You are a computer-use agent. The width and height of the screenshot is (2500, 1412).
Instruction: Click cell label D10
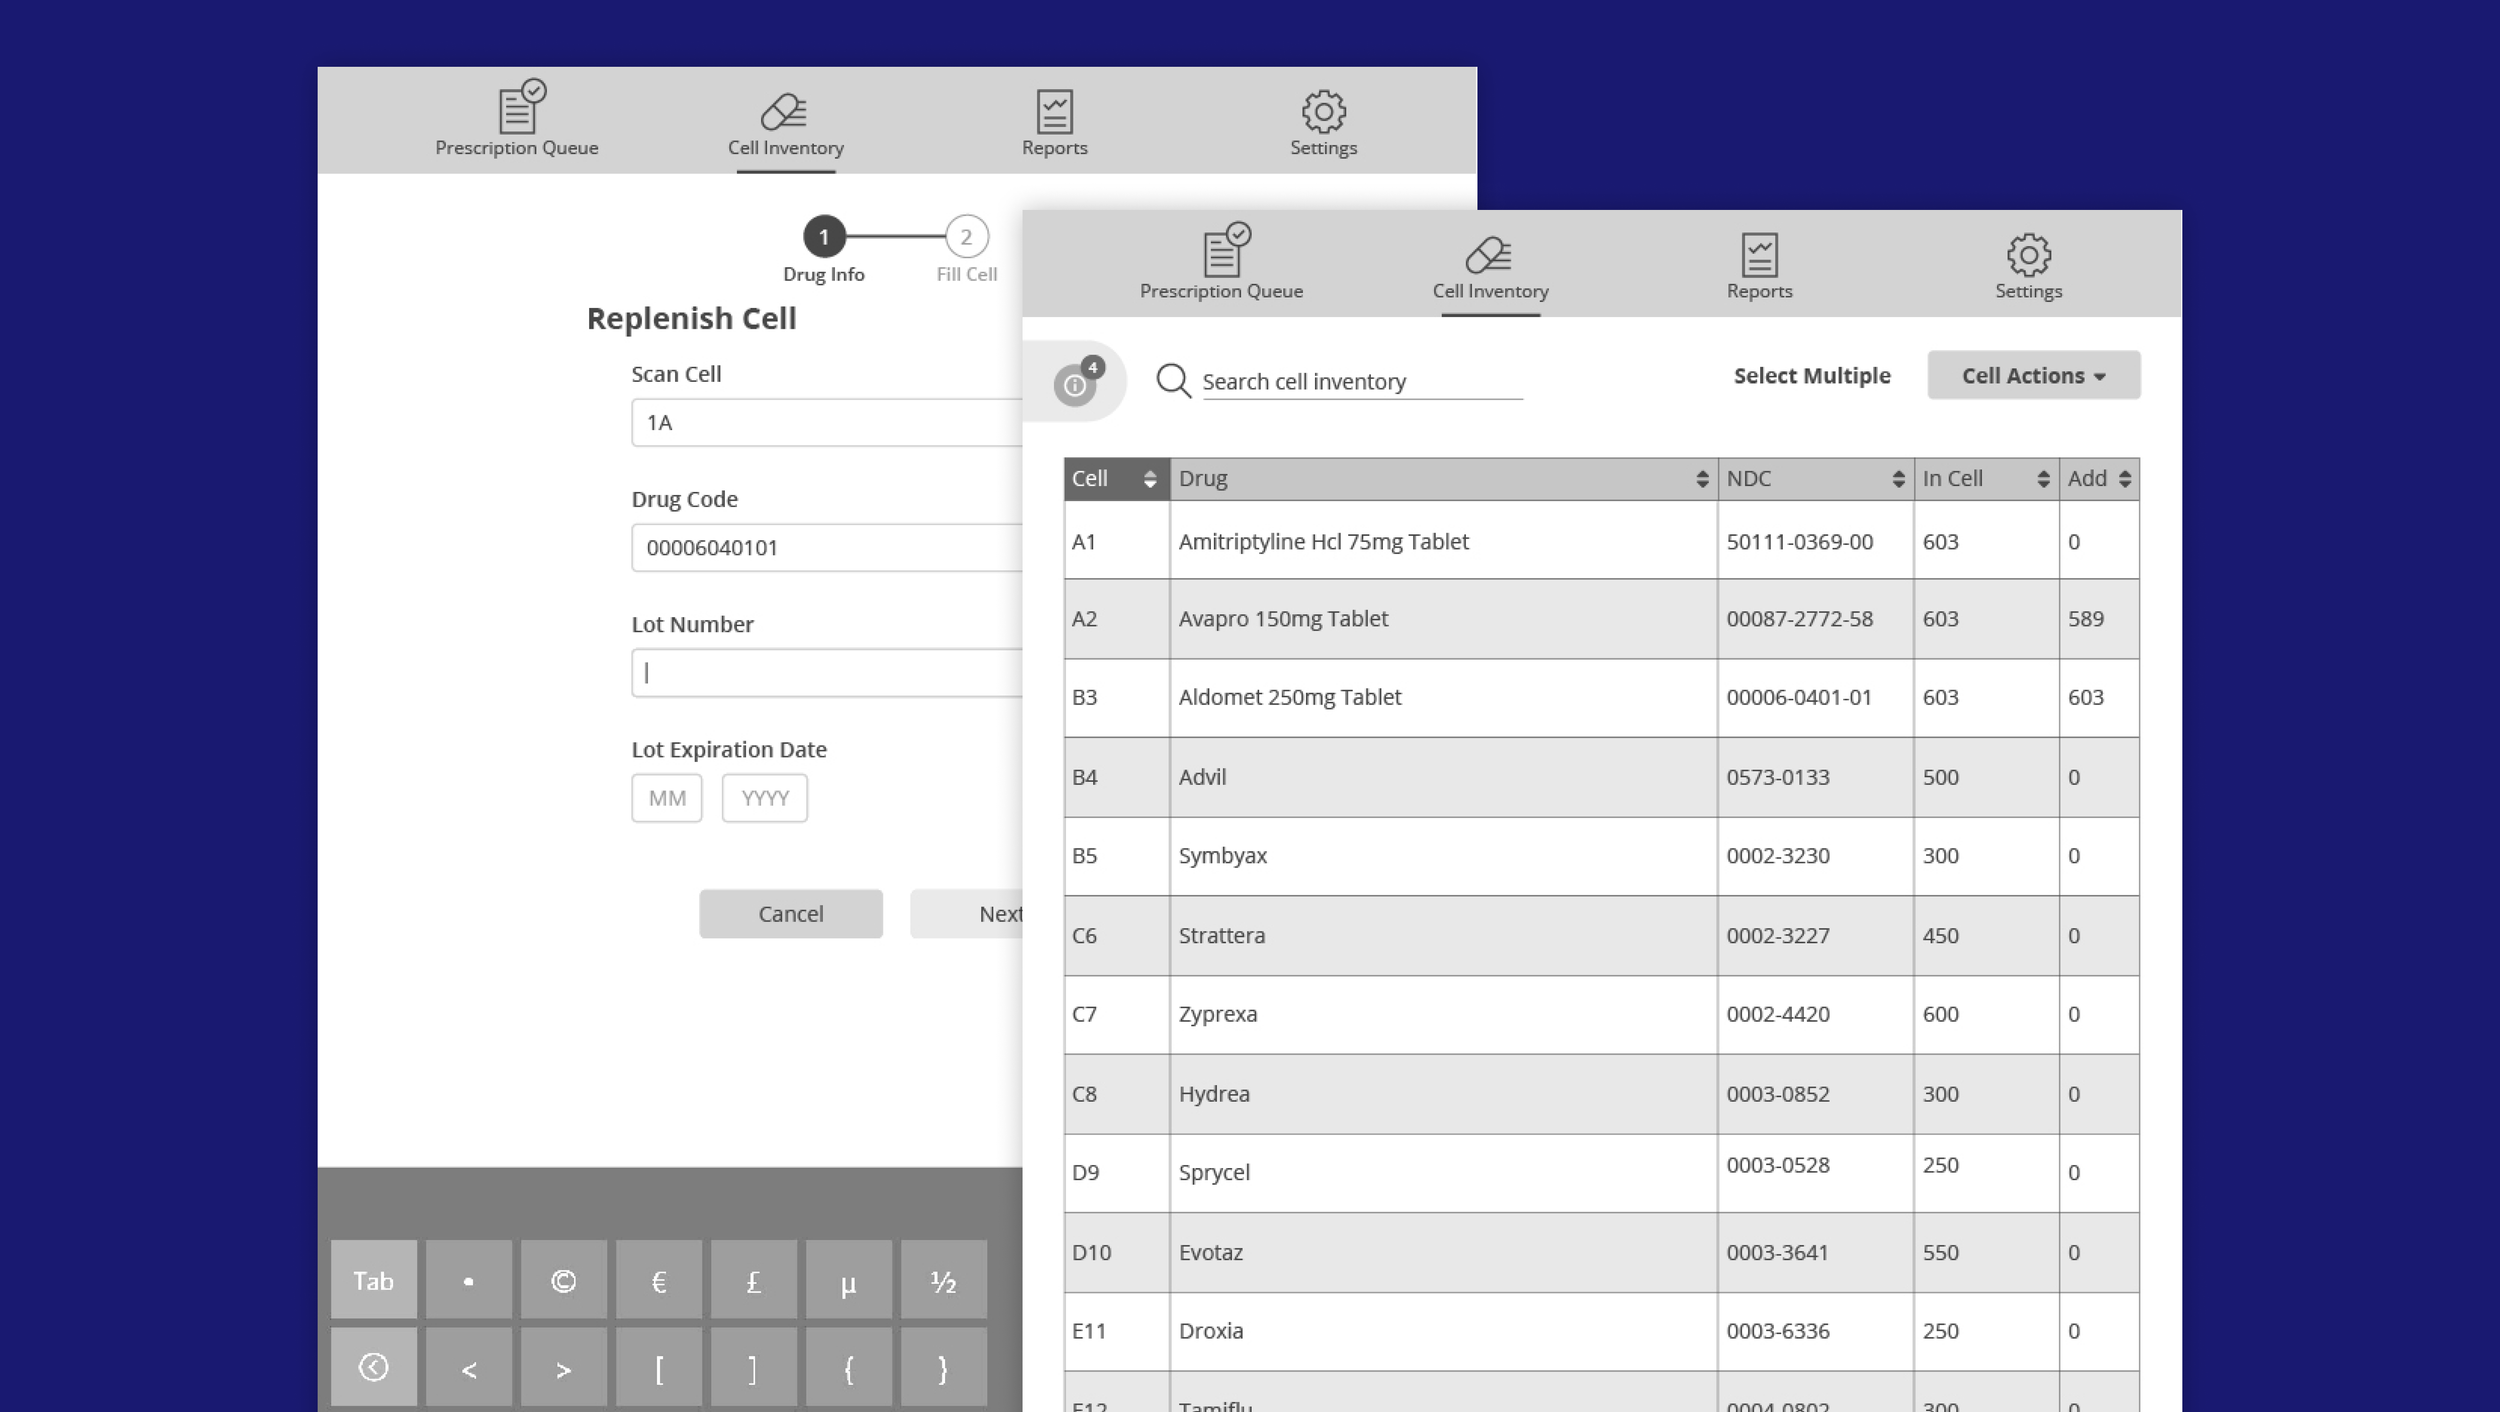[1091, 1253]
